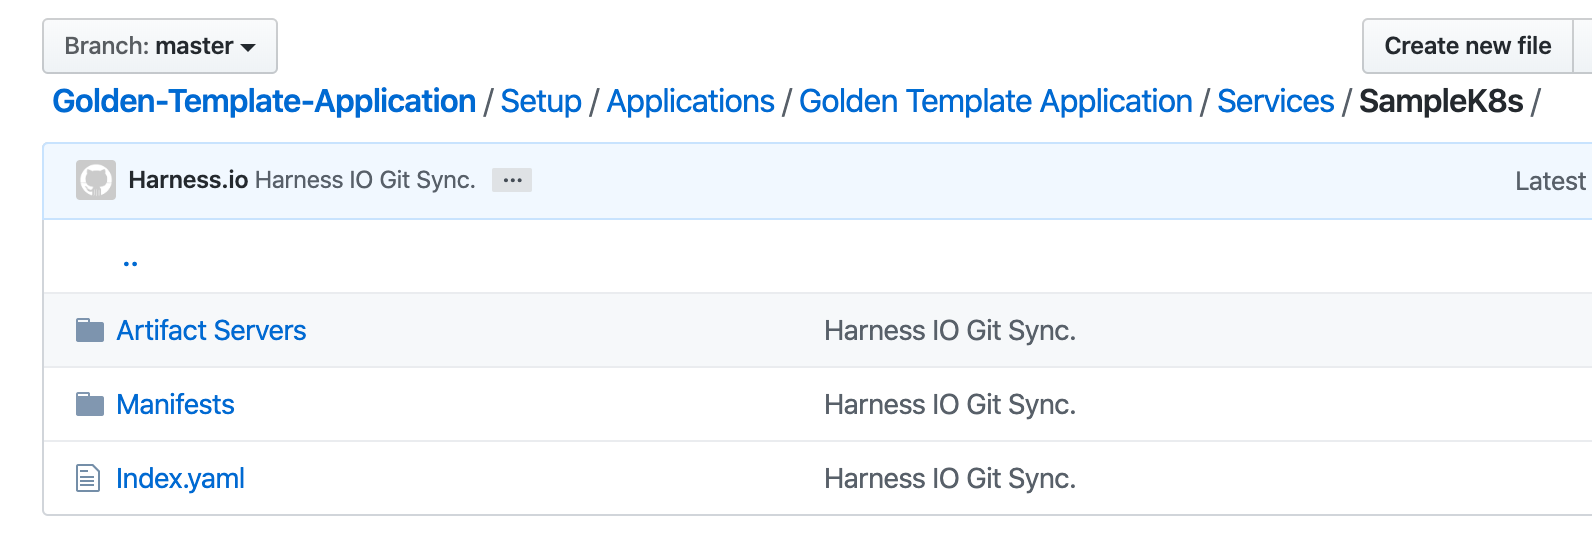Click the Latest commit label
Screen dimensions: 1592x558
pos(1552,181)
